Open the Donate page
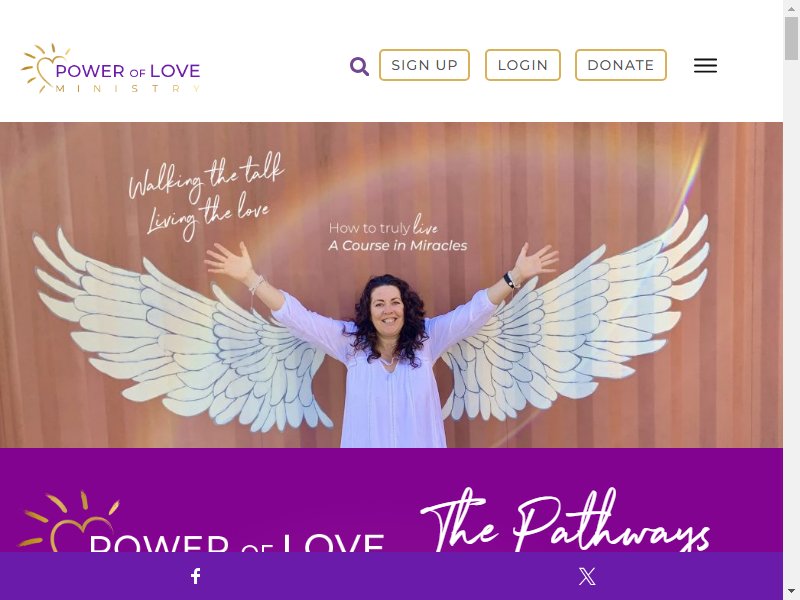800x600 pixels. tap(620, 65)
